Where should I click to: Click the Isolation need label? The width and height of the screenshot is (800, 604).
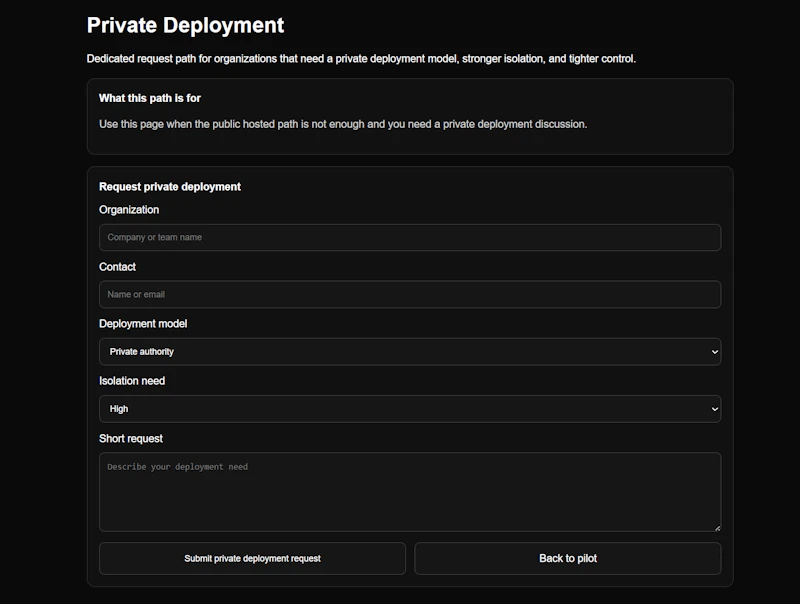point(132,381)
